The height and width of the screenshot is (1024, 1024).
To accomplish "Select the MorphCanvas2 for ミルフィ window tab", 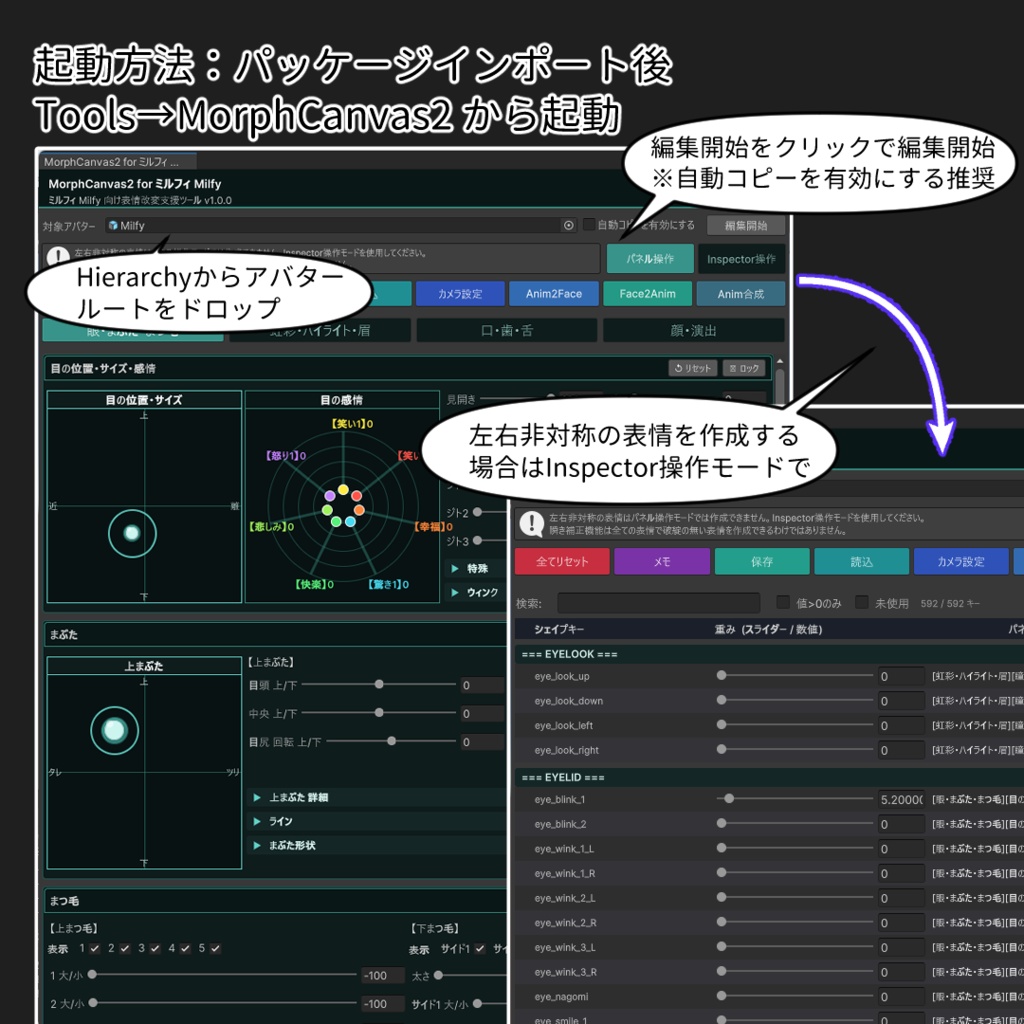I will [x=118, y=161].
